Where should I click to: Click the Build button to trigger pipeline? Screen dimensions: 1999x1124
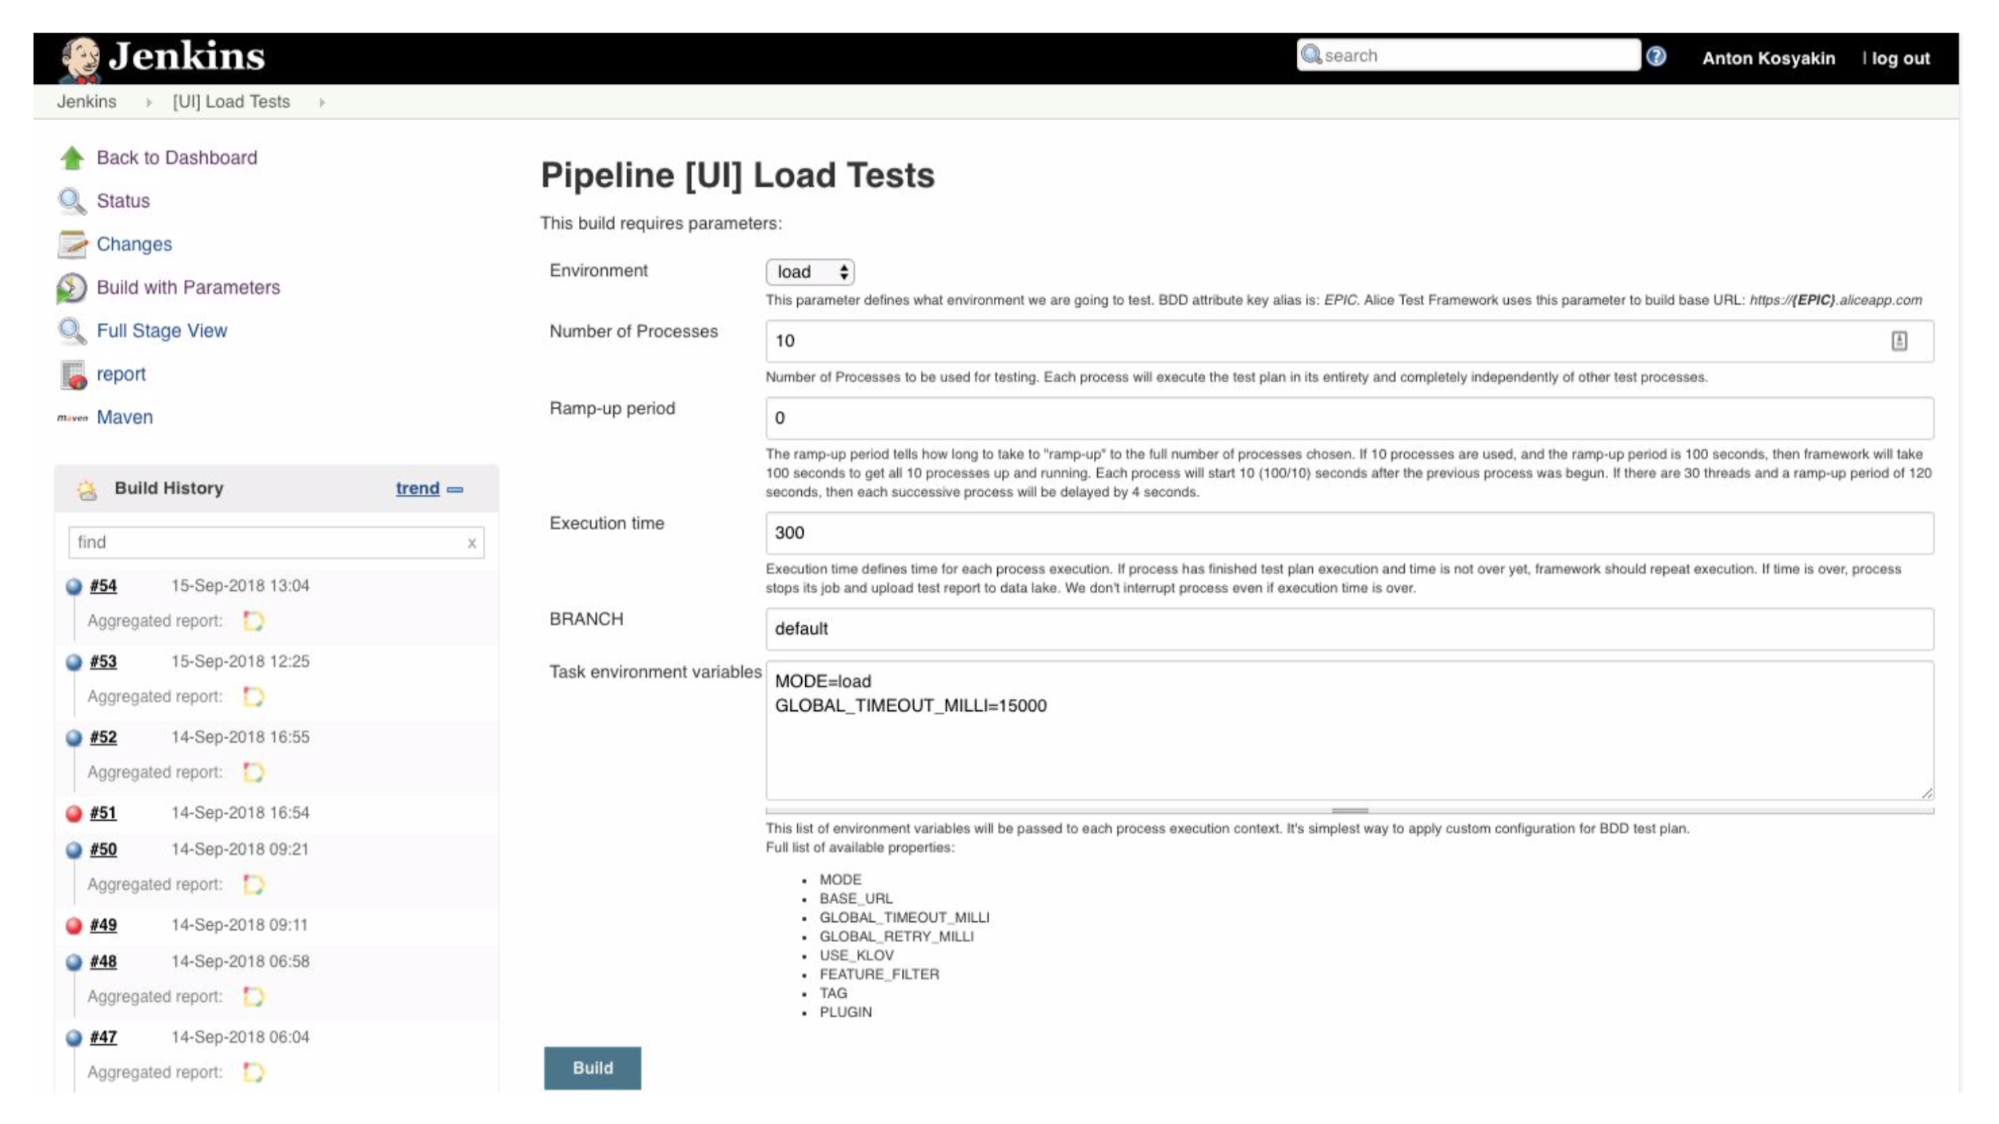pos(592,1068)
